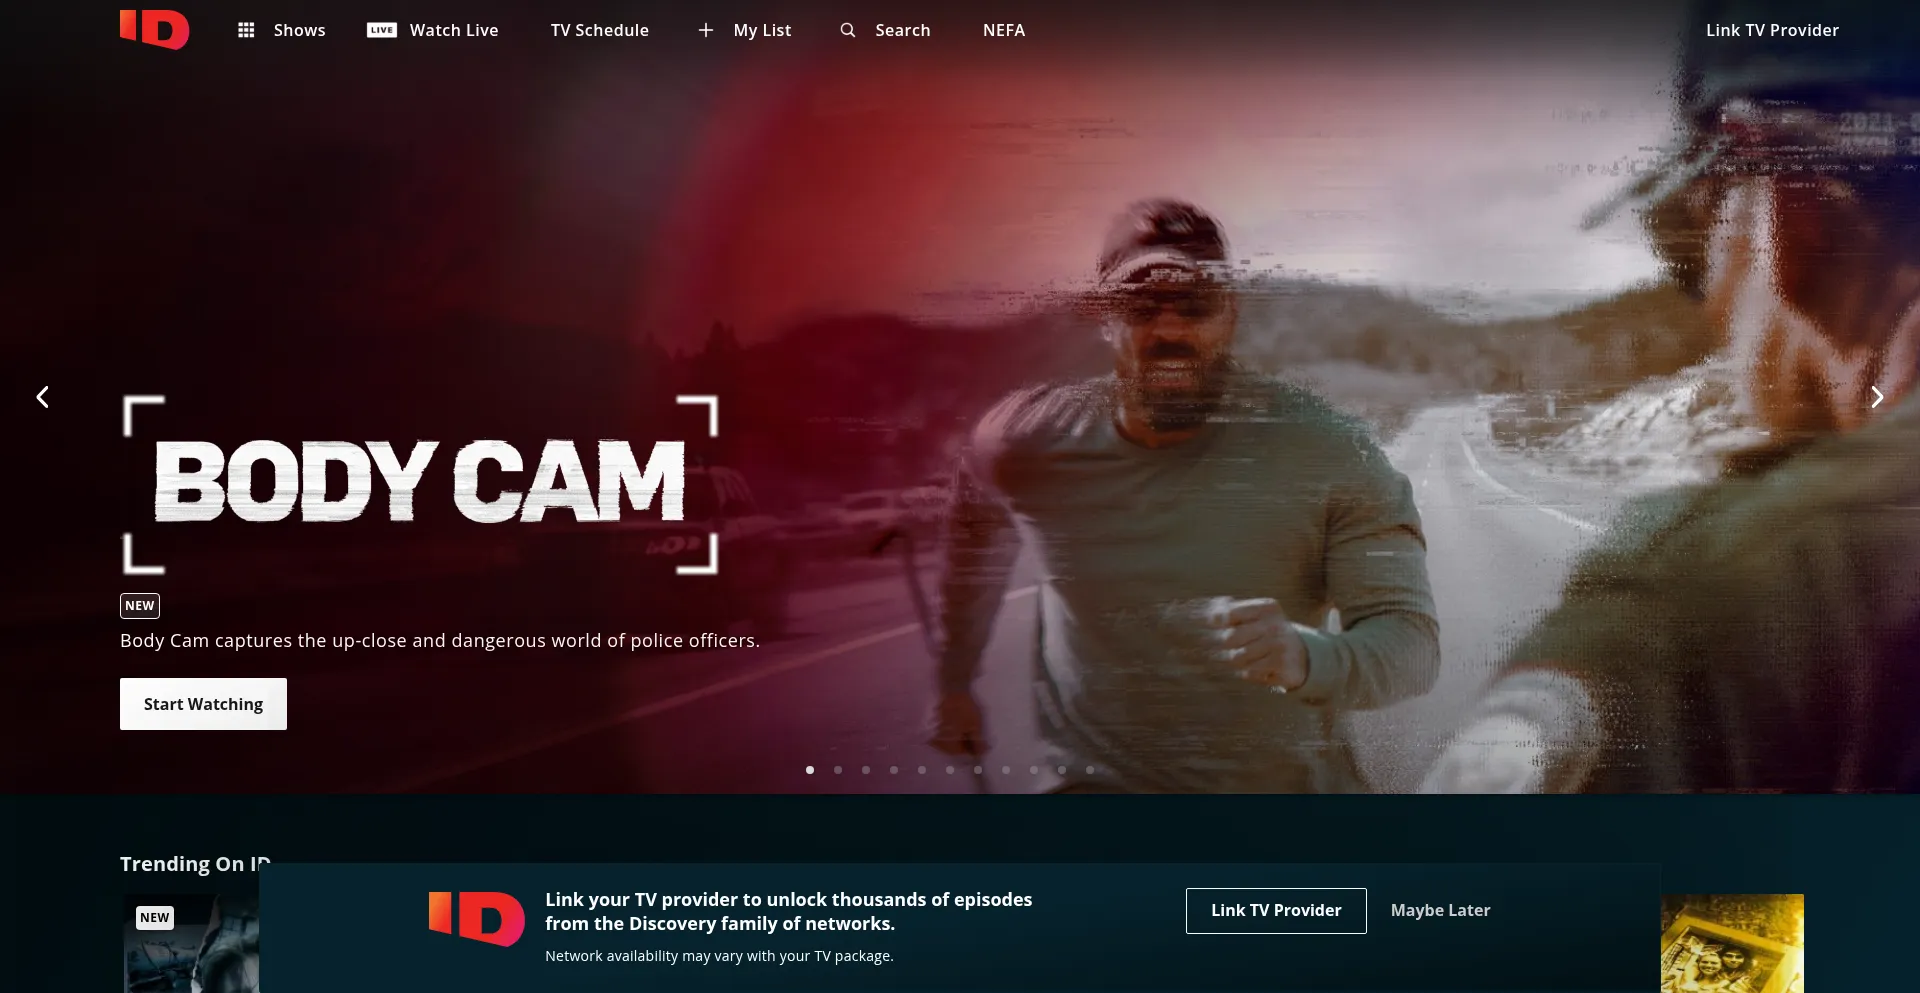1920x993 pixels.
Task: Click 'Network availability may vary' text
Action: (719, 956)
